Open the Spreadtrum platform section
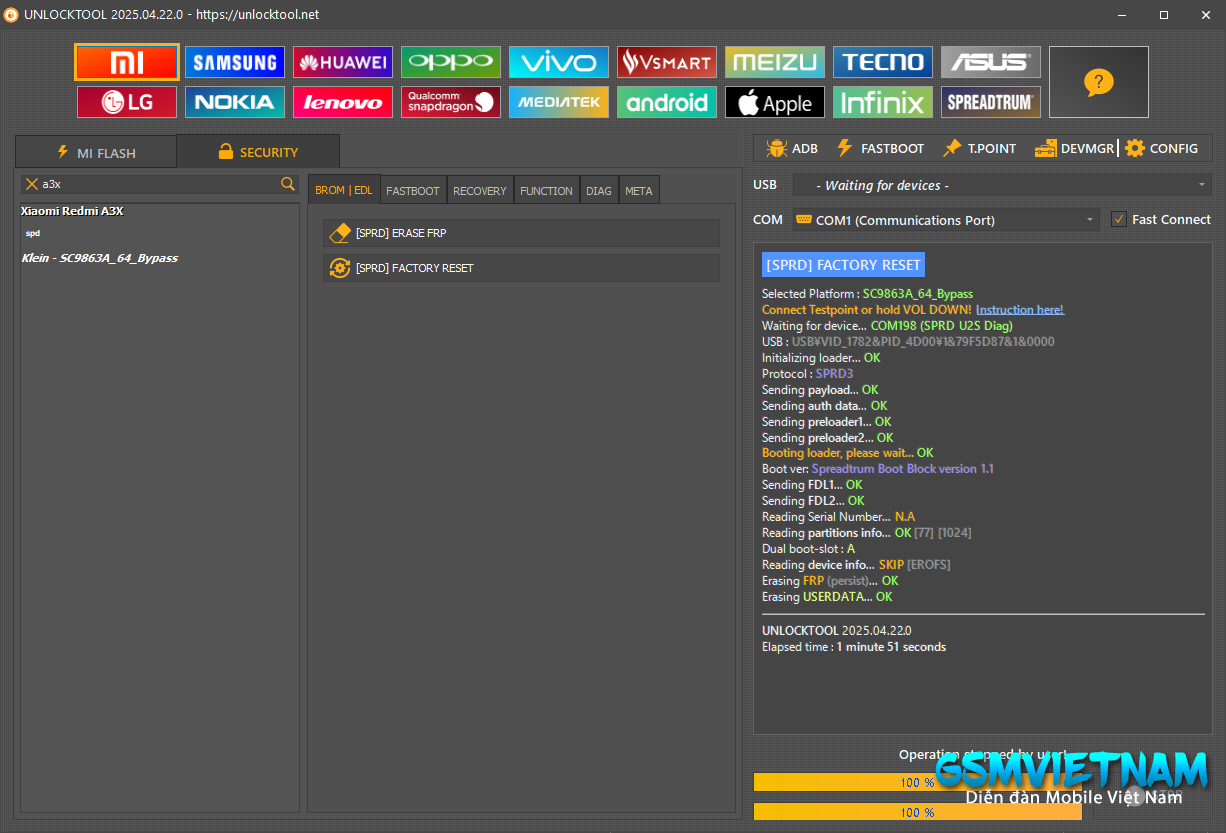Viewport: 1226px width, 833px height. (991, 102)
